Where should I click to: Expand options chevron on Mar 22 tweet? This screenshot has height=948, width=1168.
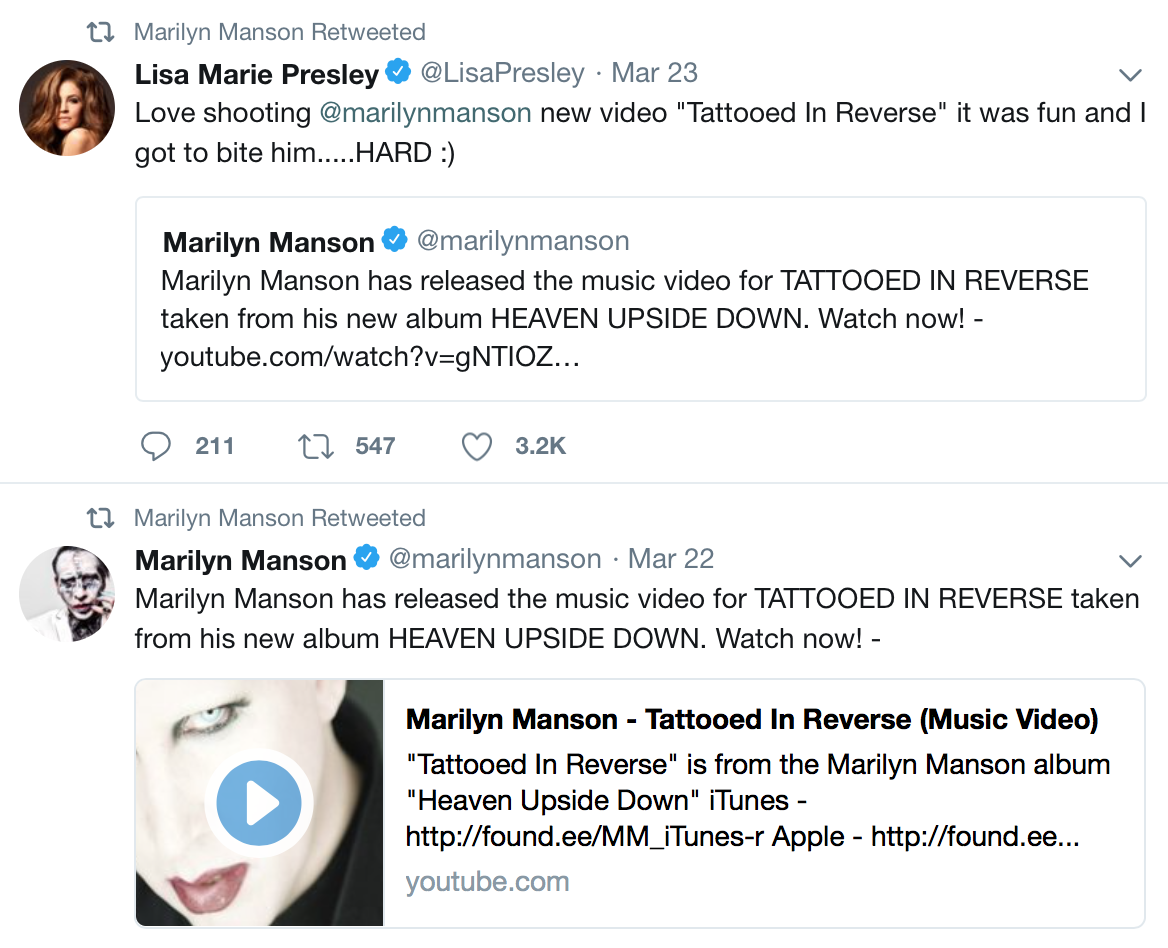1130,560
